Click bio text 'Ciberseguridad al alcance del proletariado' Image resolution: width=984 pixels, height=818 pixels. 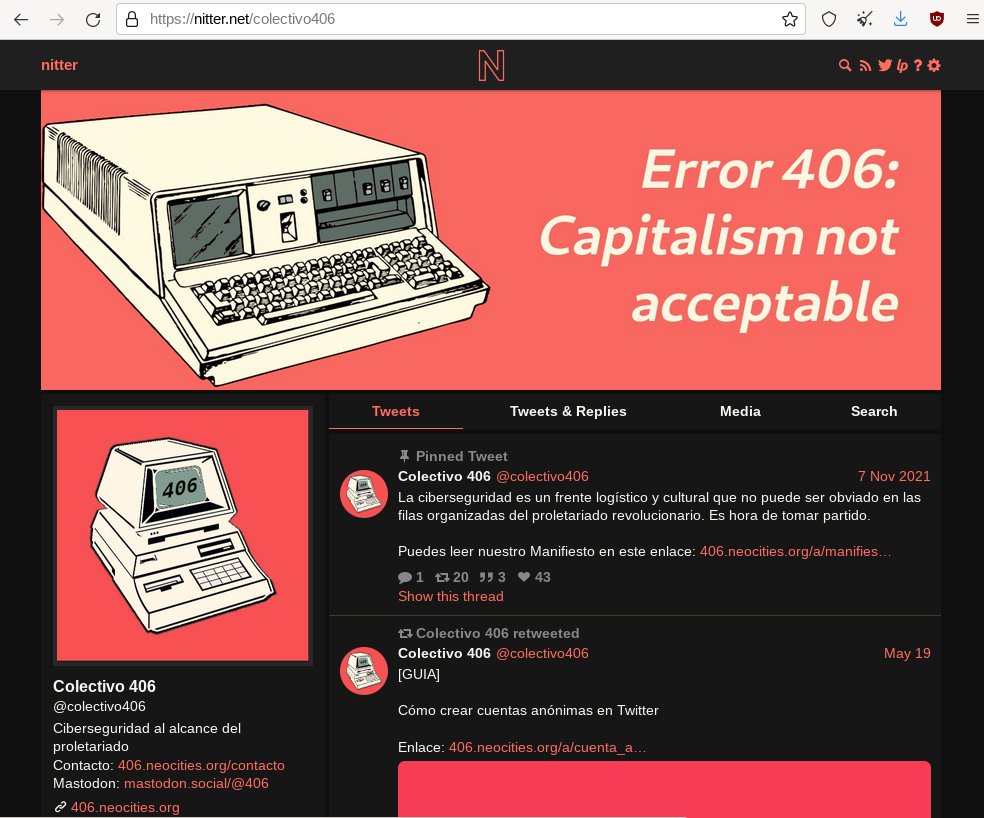coord(147,738)
